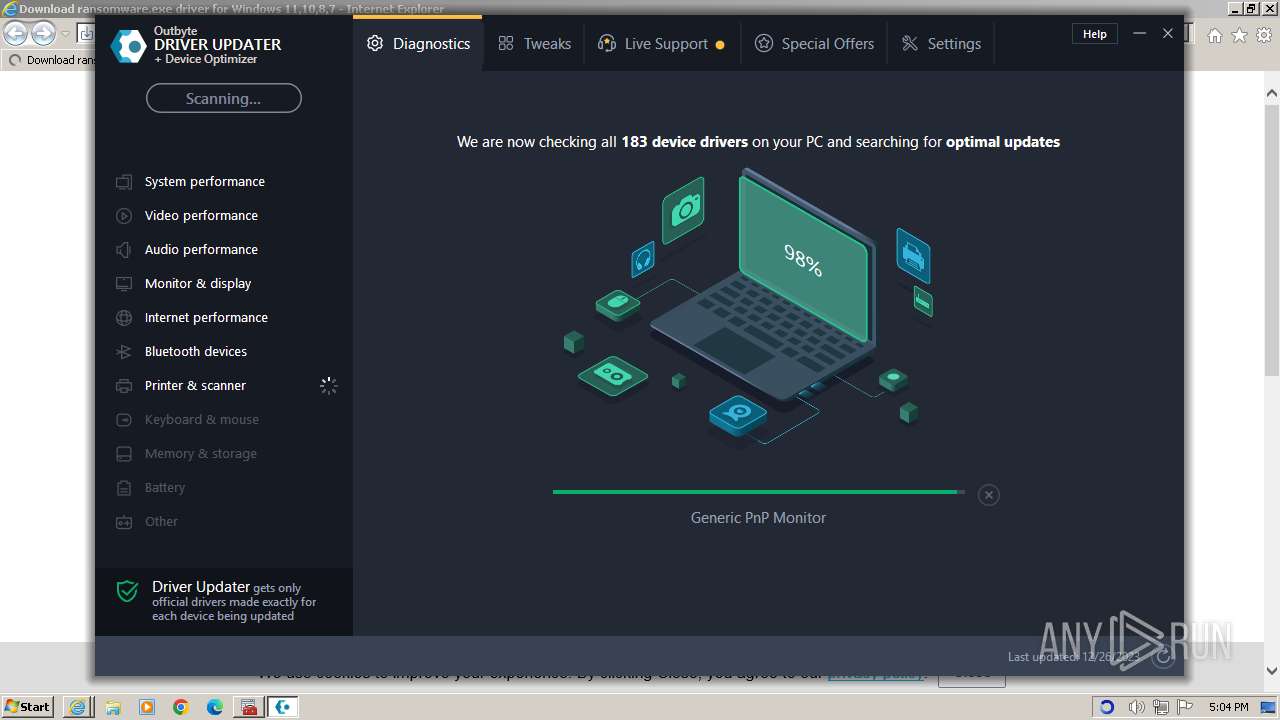Click the Keyboard & mouse icon
Screen dimensions: 1280x720
click(124, 420)
